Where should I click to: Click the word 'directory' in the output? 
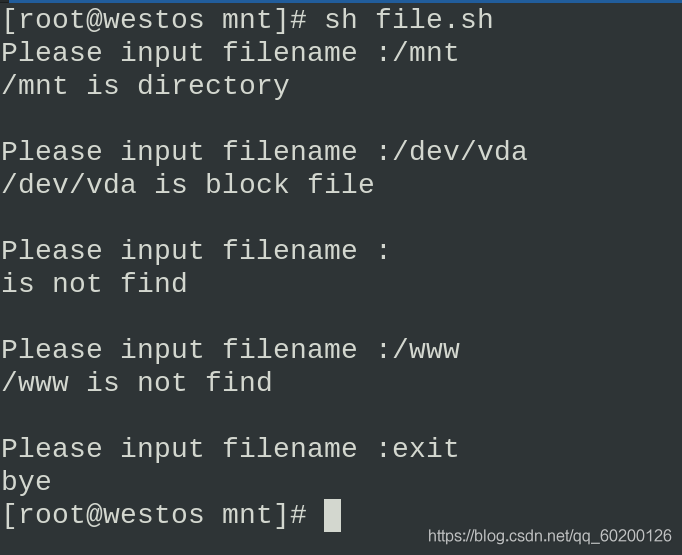[213, 86]
